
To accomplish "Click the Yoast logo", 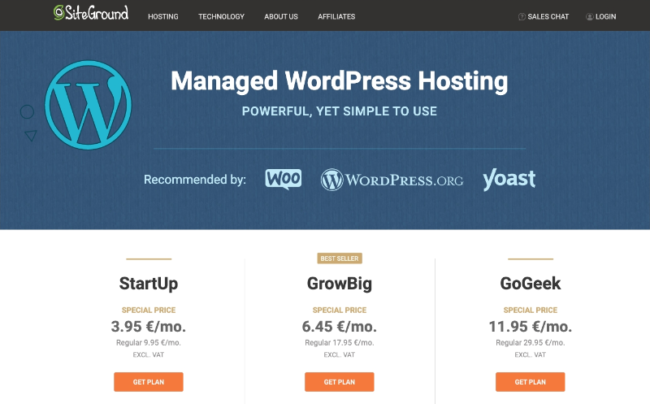I will point(509,179).
